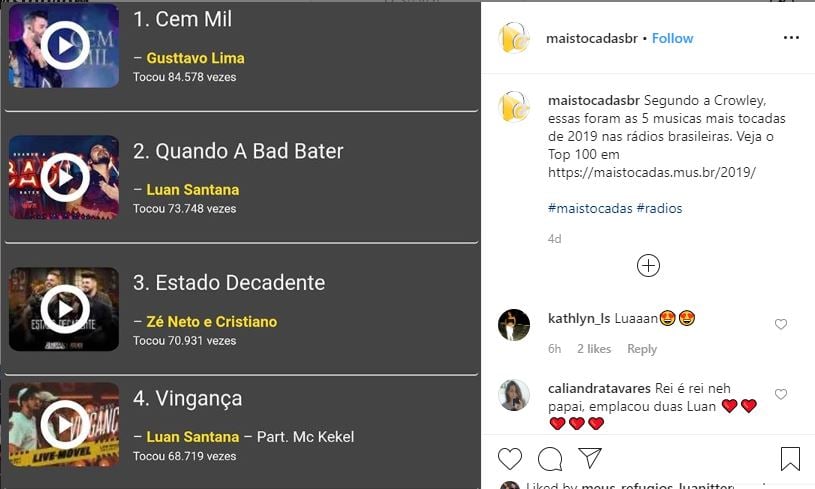Play the Cem Mil track
This screenshot has height=489, width=815.
pyautogui.click(x=64, y=45)
